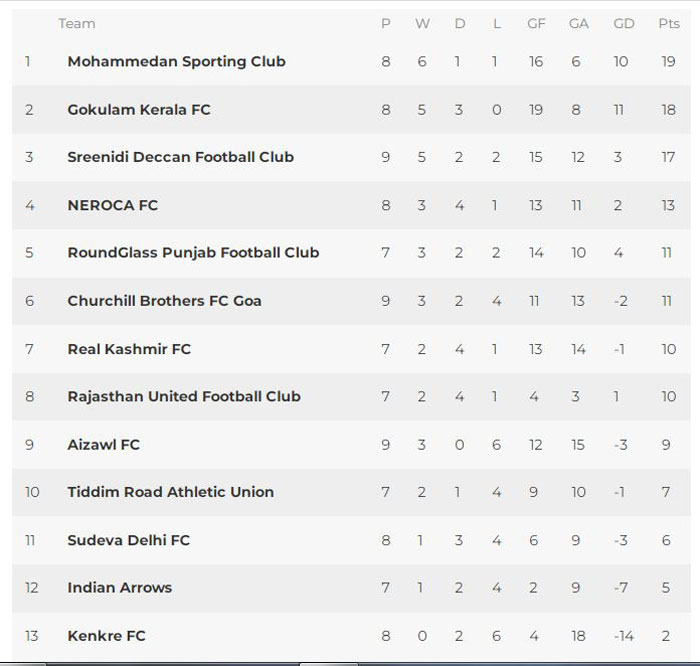Click the GD column header

tap(624, 24)
